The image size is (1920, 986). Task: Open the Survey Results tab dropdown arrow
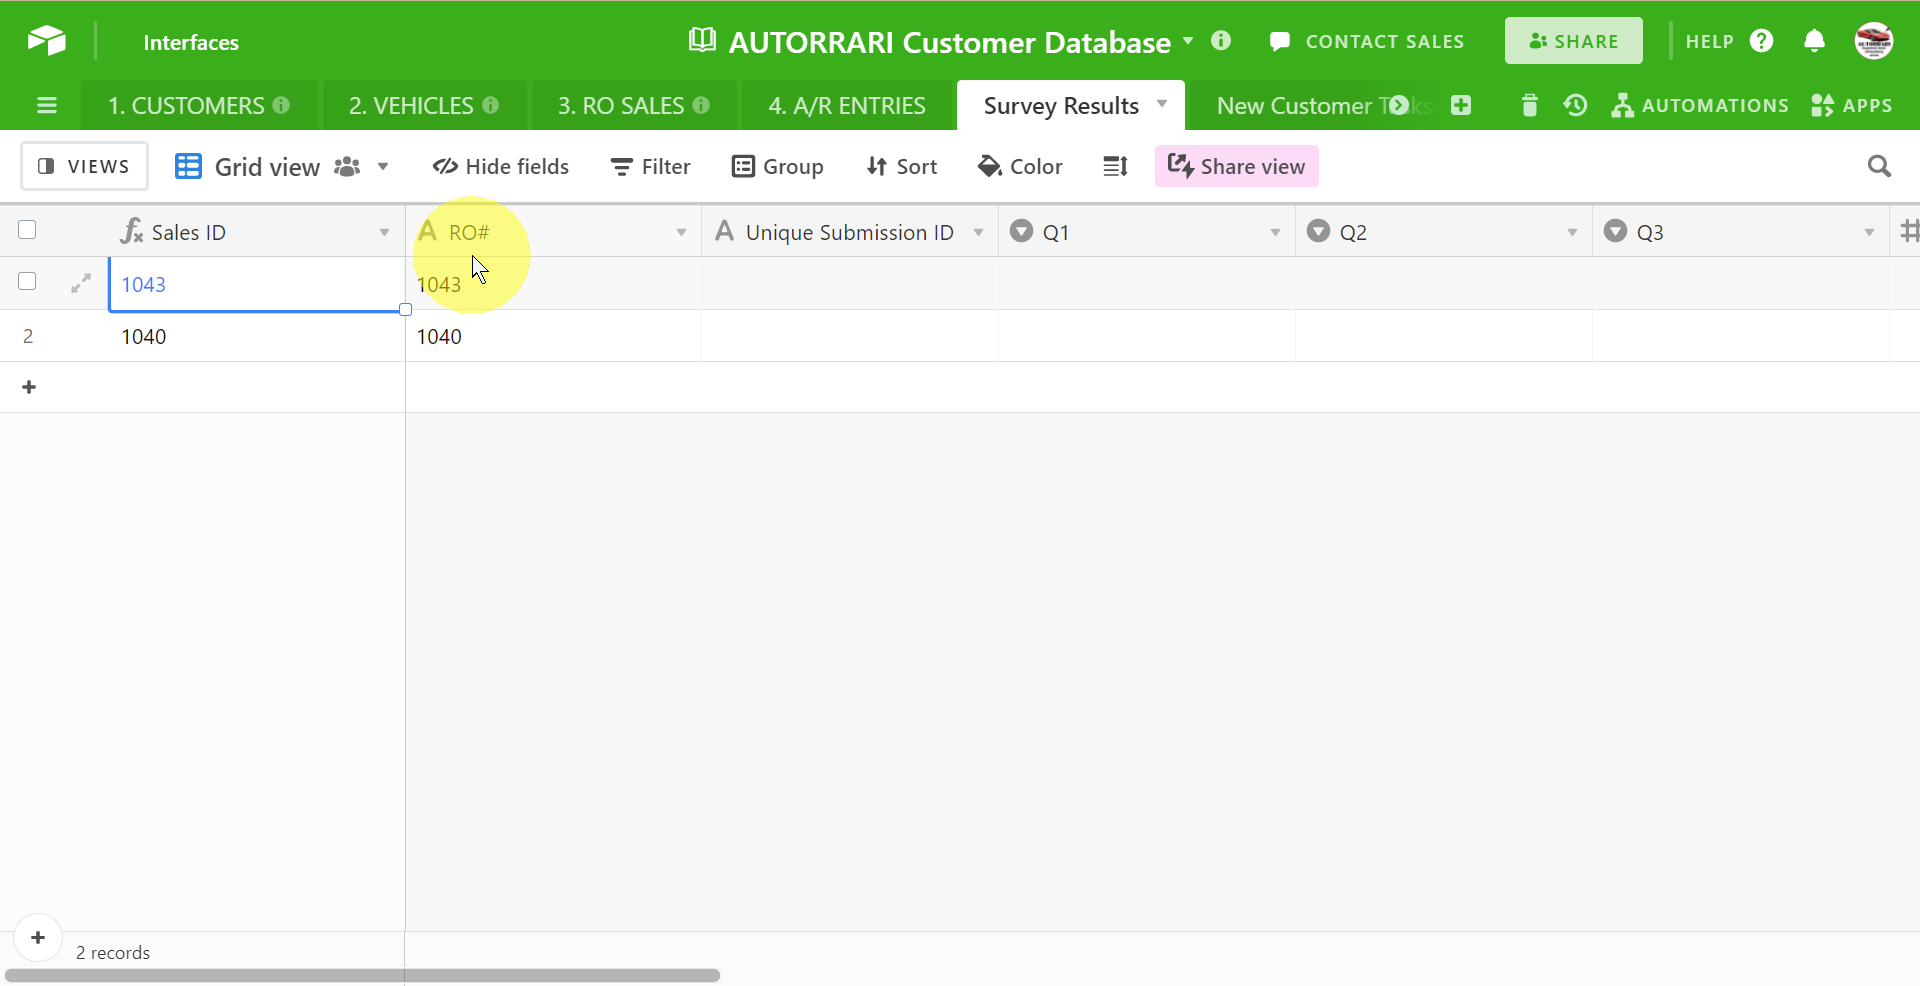[1162, 103]
